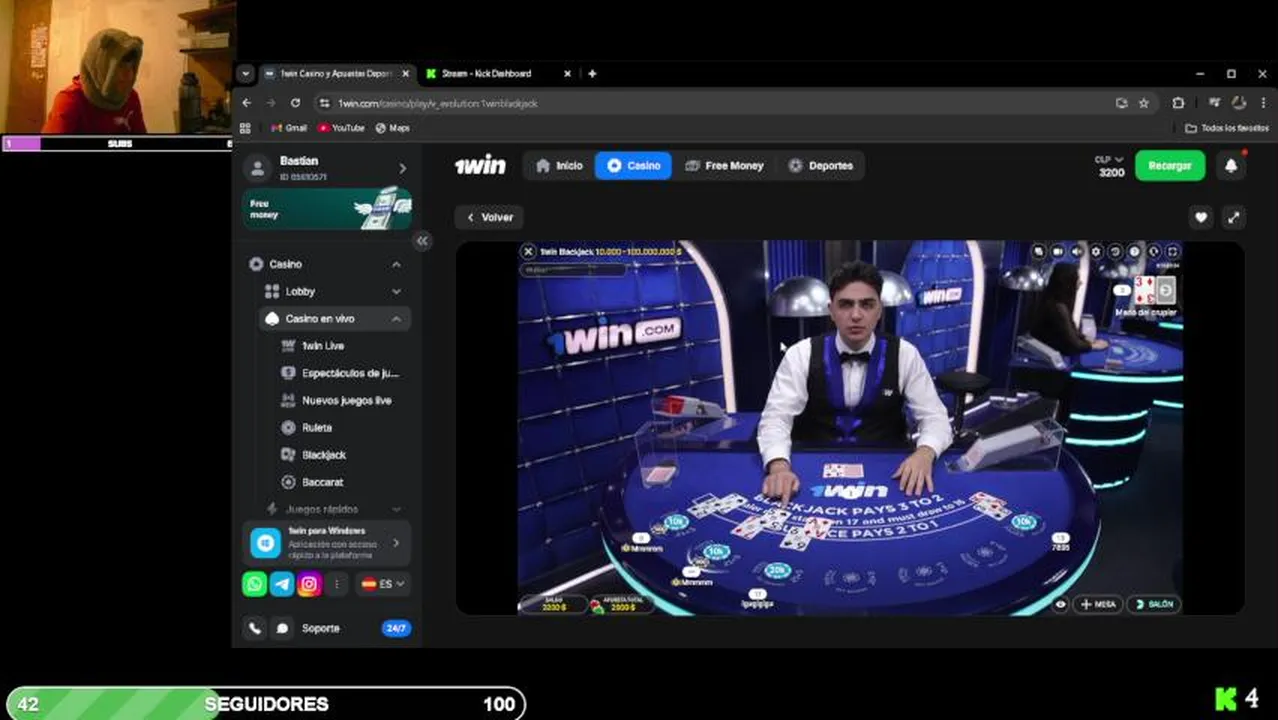Open Blackjack in sidebar
Viewport: 1278px width, 720px height.
[x=313, y=455]
